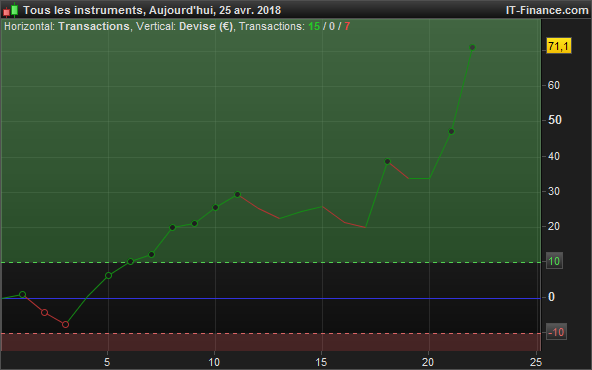The height and width of the screenshot is (370, 592).
Task: Open the IT-Finance.com link
Action: [x=547, y=10]
